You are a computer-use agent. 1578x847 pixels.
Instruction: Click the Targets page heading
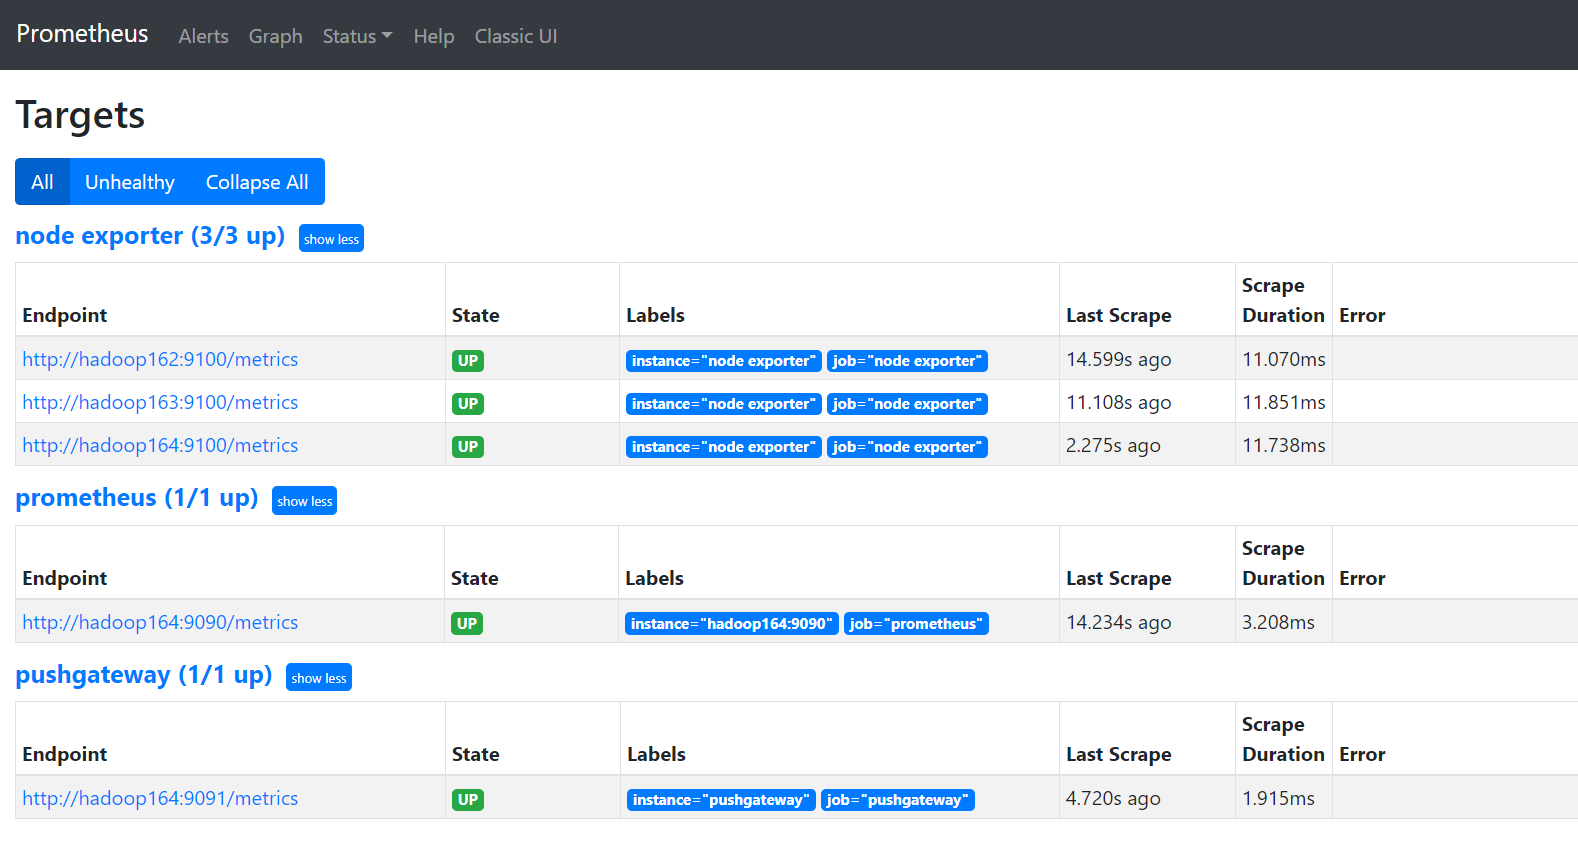[80, 115]
